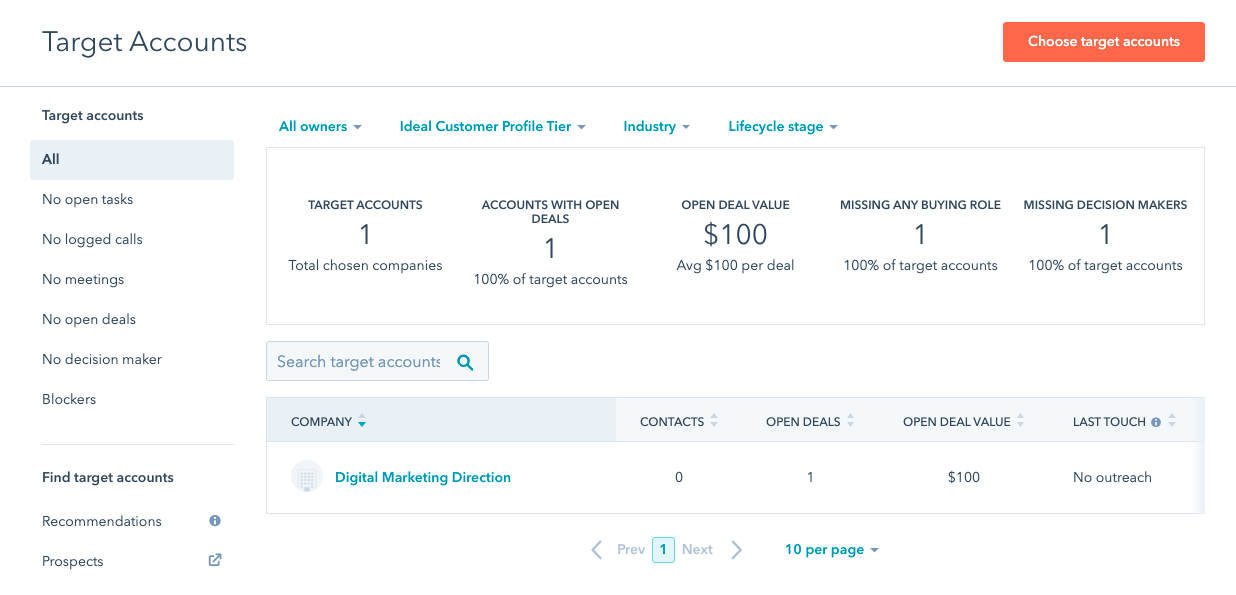
Task: Toggle the Company column sort direction
Action: [x=362, y=421]
